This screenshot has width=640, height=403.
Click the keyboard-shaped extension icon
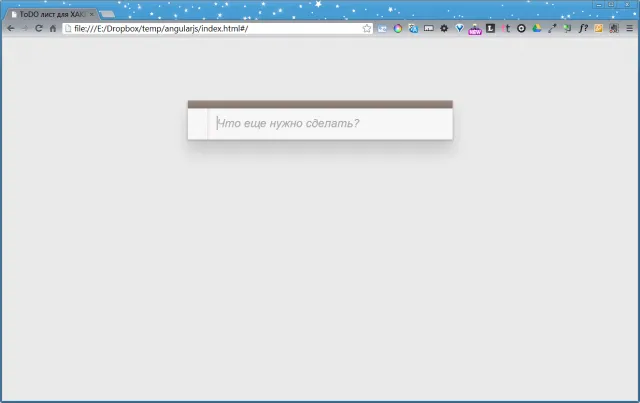[429, 29]
